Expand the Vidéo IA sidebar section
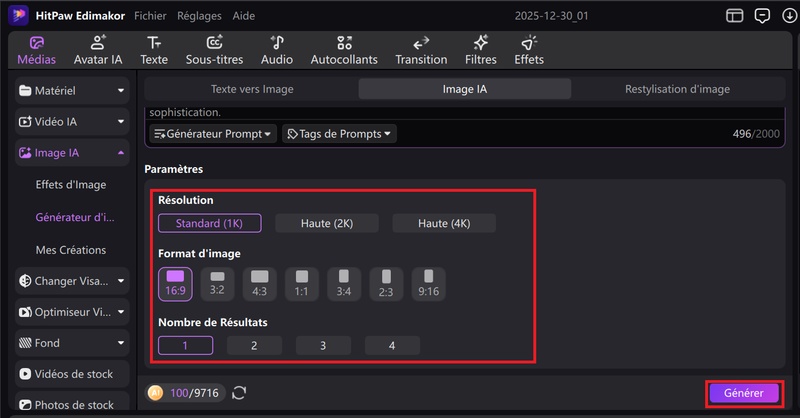 tap(72, 122)
